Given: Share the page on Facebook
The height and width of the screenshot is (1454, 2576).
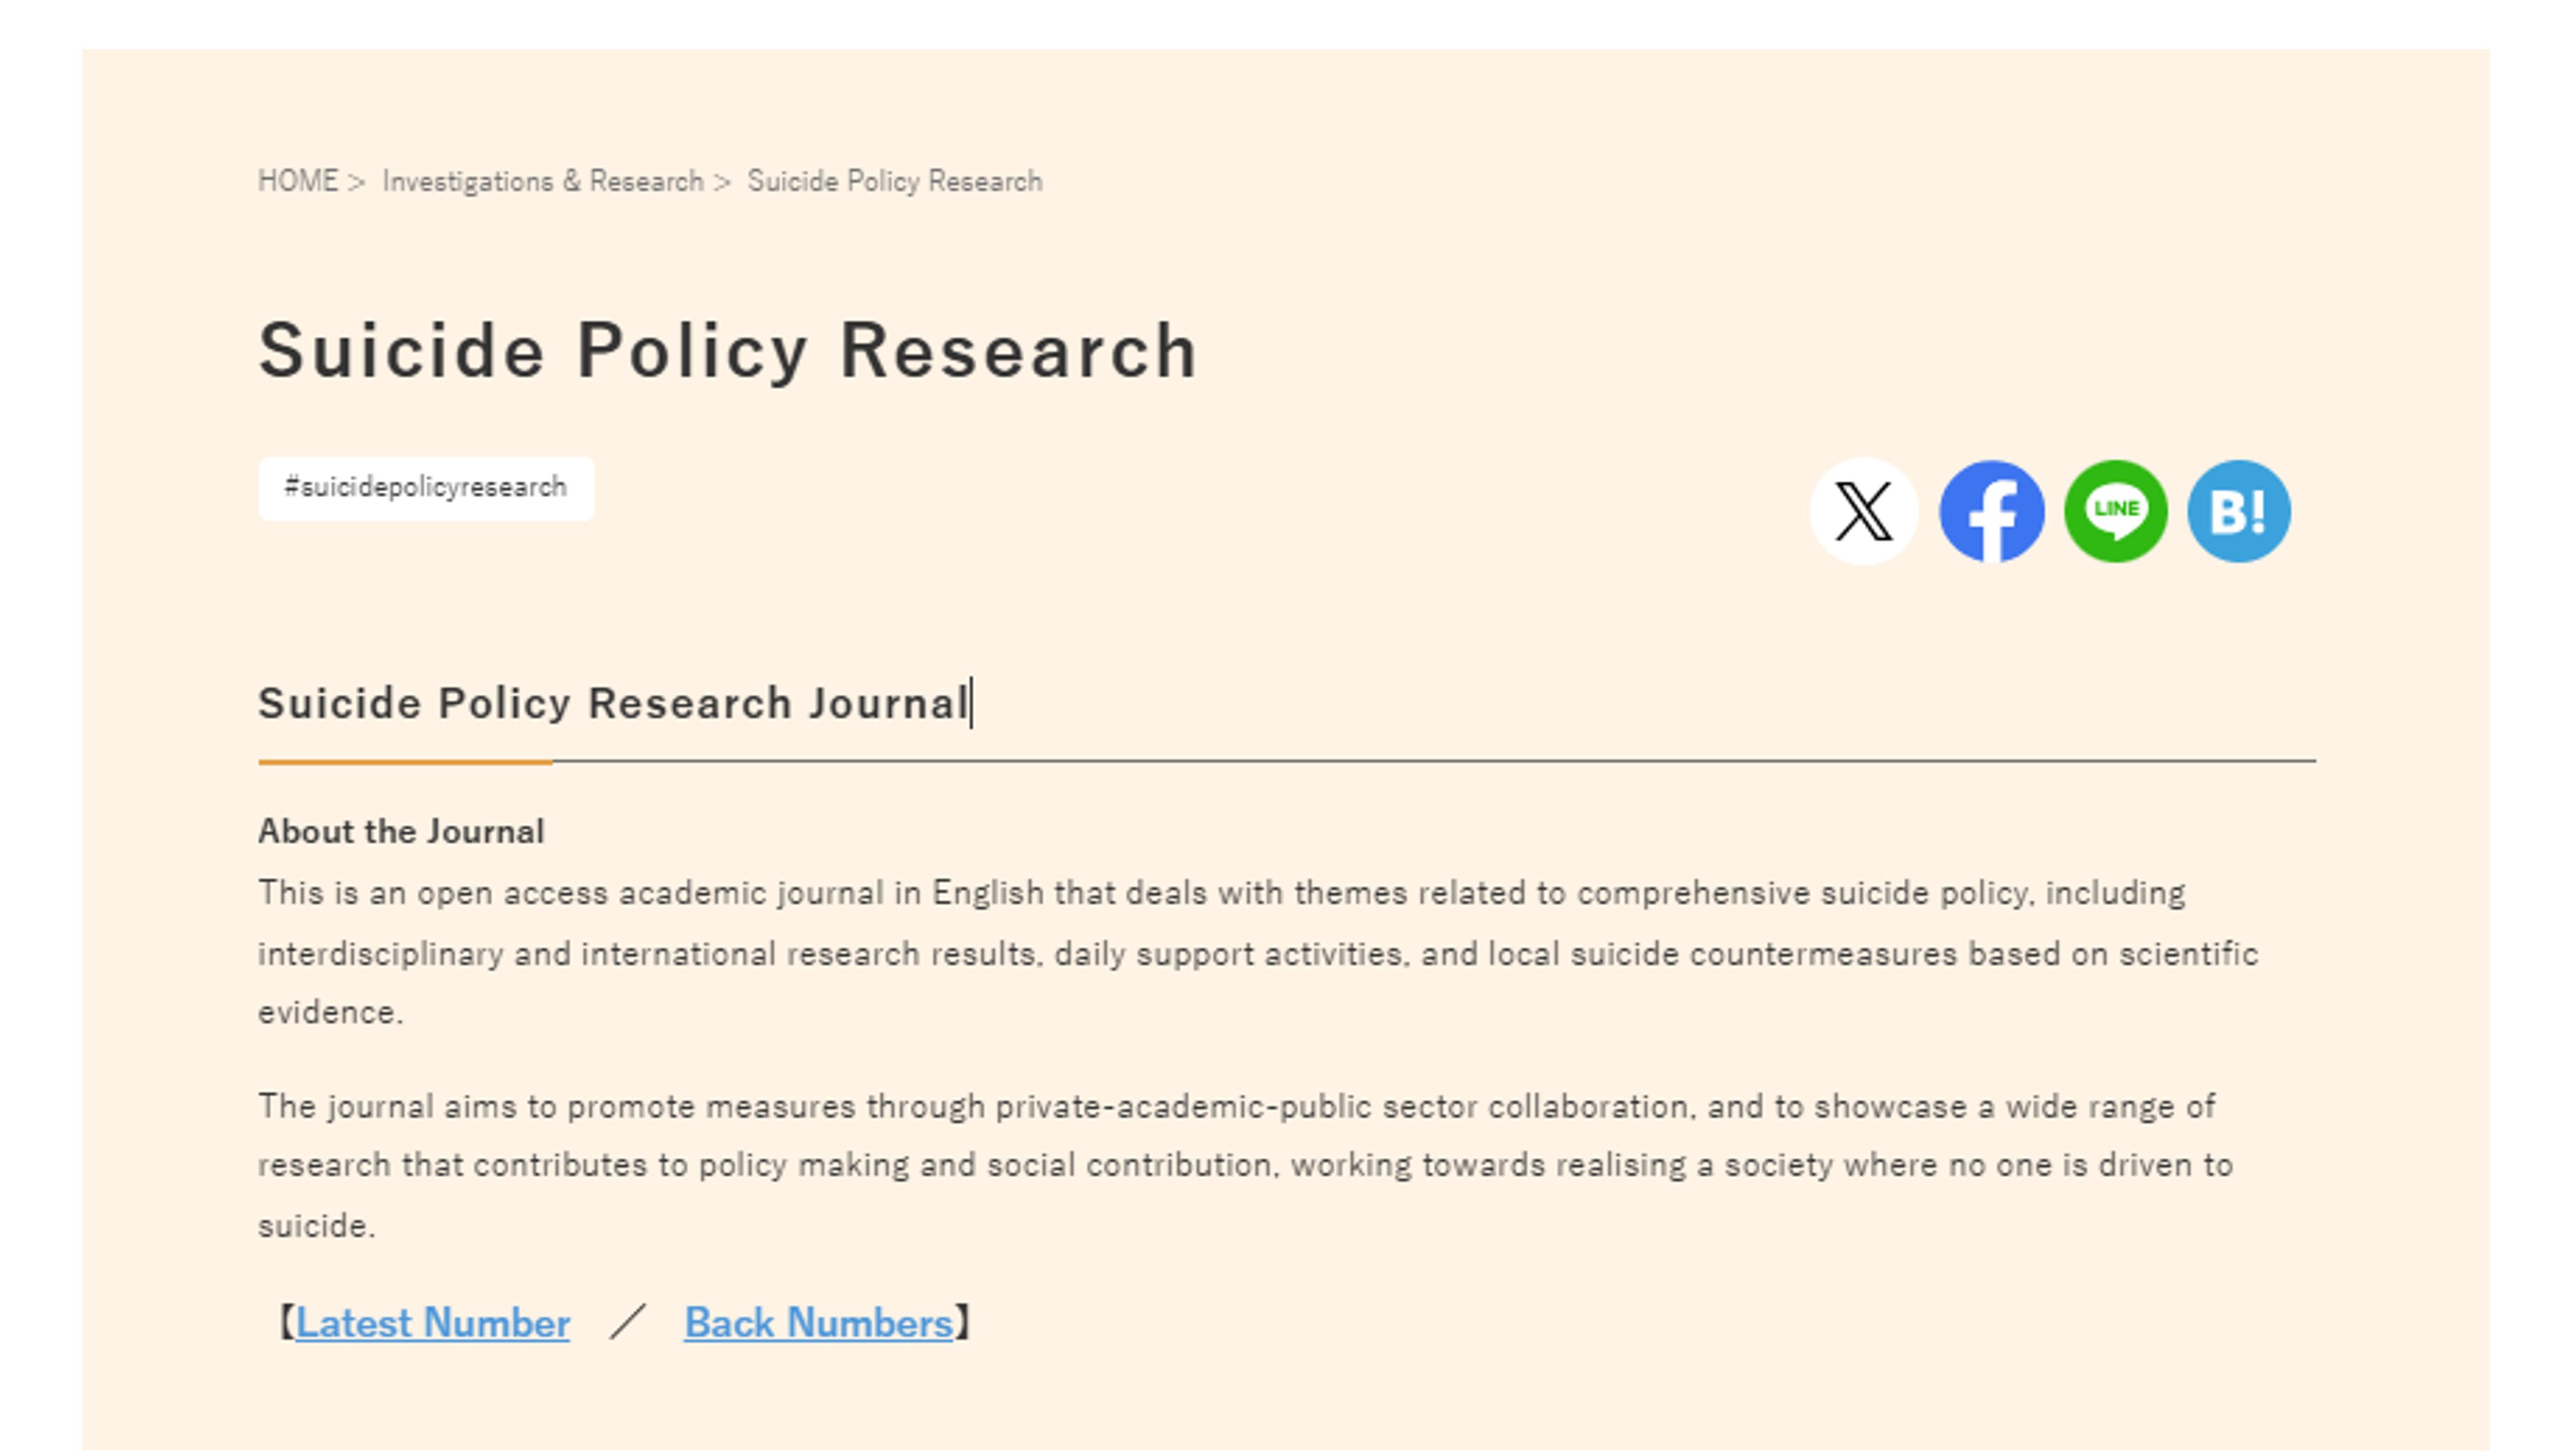Looking at the screenshot, I should click(x=1991, y=511).
